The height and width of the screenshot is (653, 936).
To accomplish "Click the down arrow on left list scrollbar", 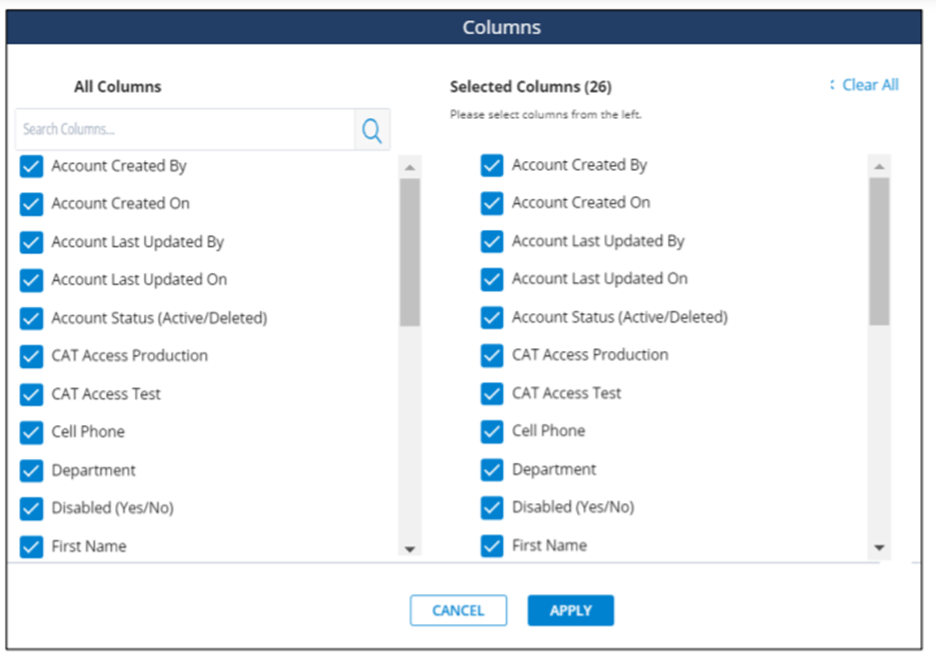I will (410, 547).
